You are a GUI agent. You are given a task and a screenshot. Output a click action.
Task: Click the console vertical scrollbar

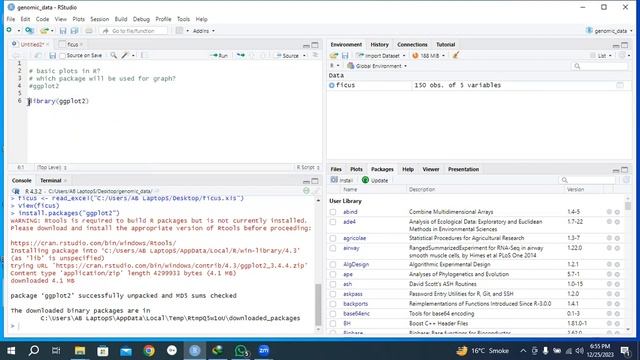(x=318, y=304)
